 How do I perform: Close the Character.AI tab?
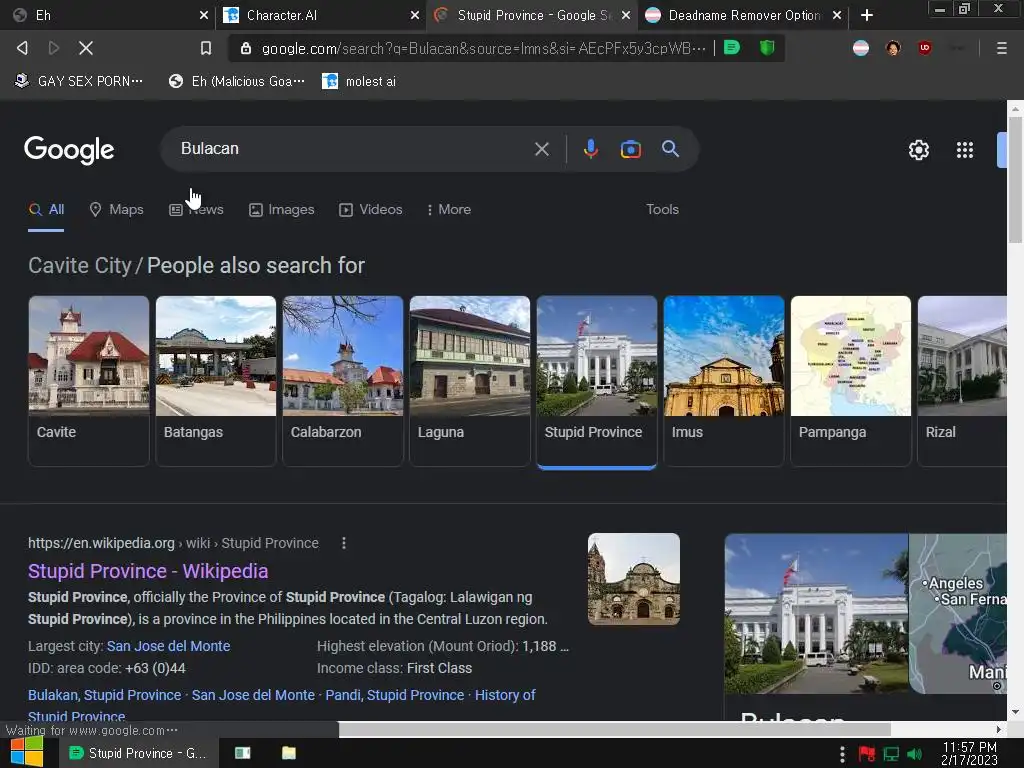pyautogui.click(x=415, y=15)
